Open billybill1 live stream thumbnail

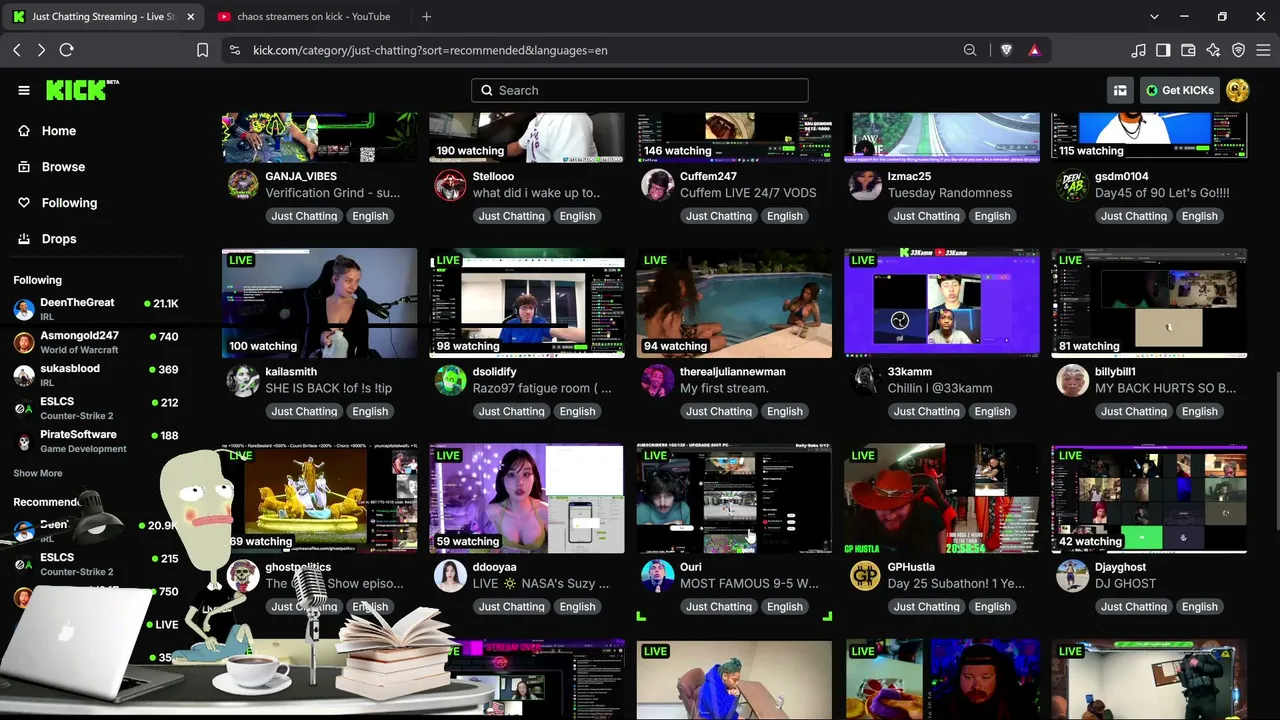pyautogui.click(x=1149, y=303)
